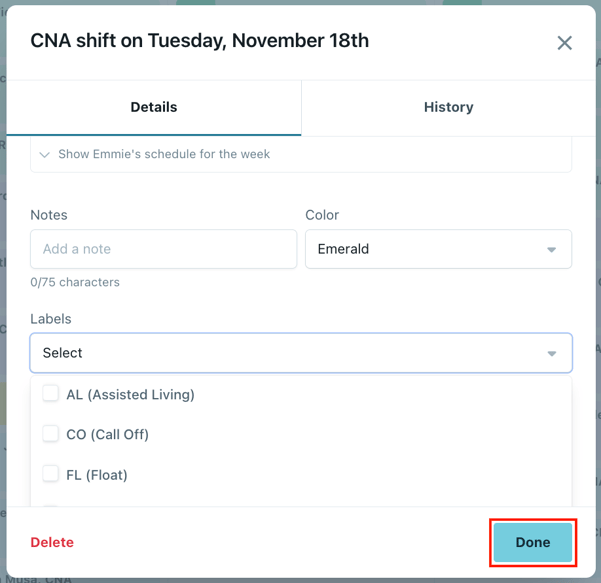
Task: Delete this shift
Action: click(52, 542)
